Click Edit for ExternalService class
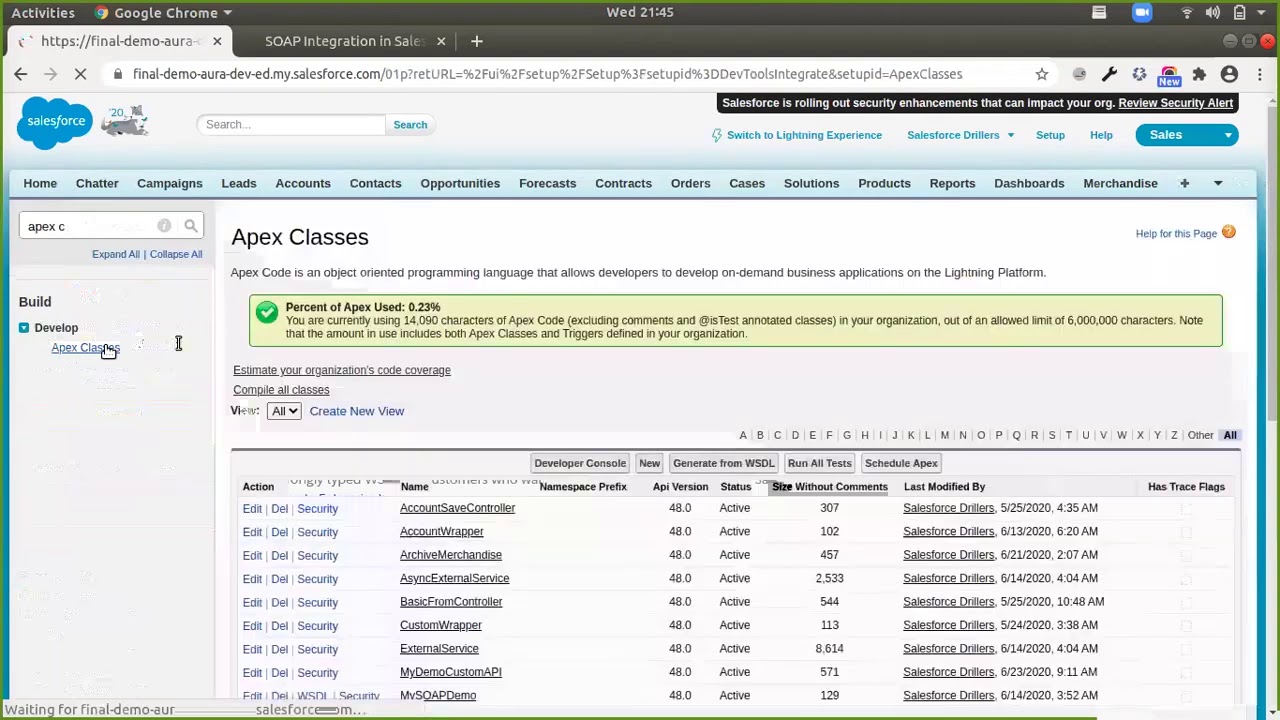Image resolution: width=1280 pixels, height=720 pixels. pyautogui.click(x=252, y=649)
